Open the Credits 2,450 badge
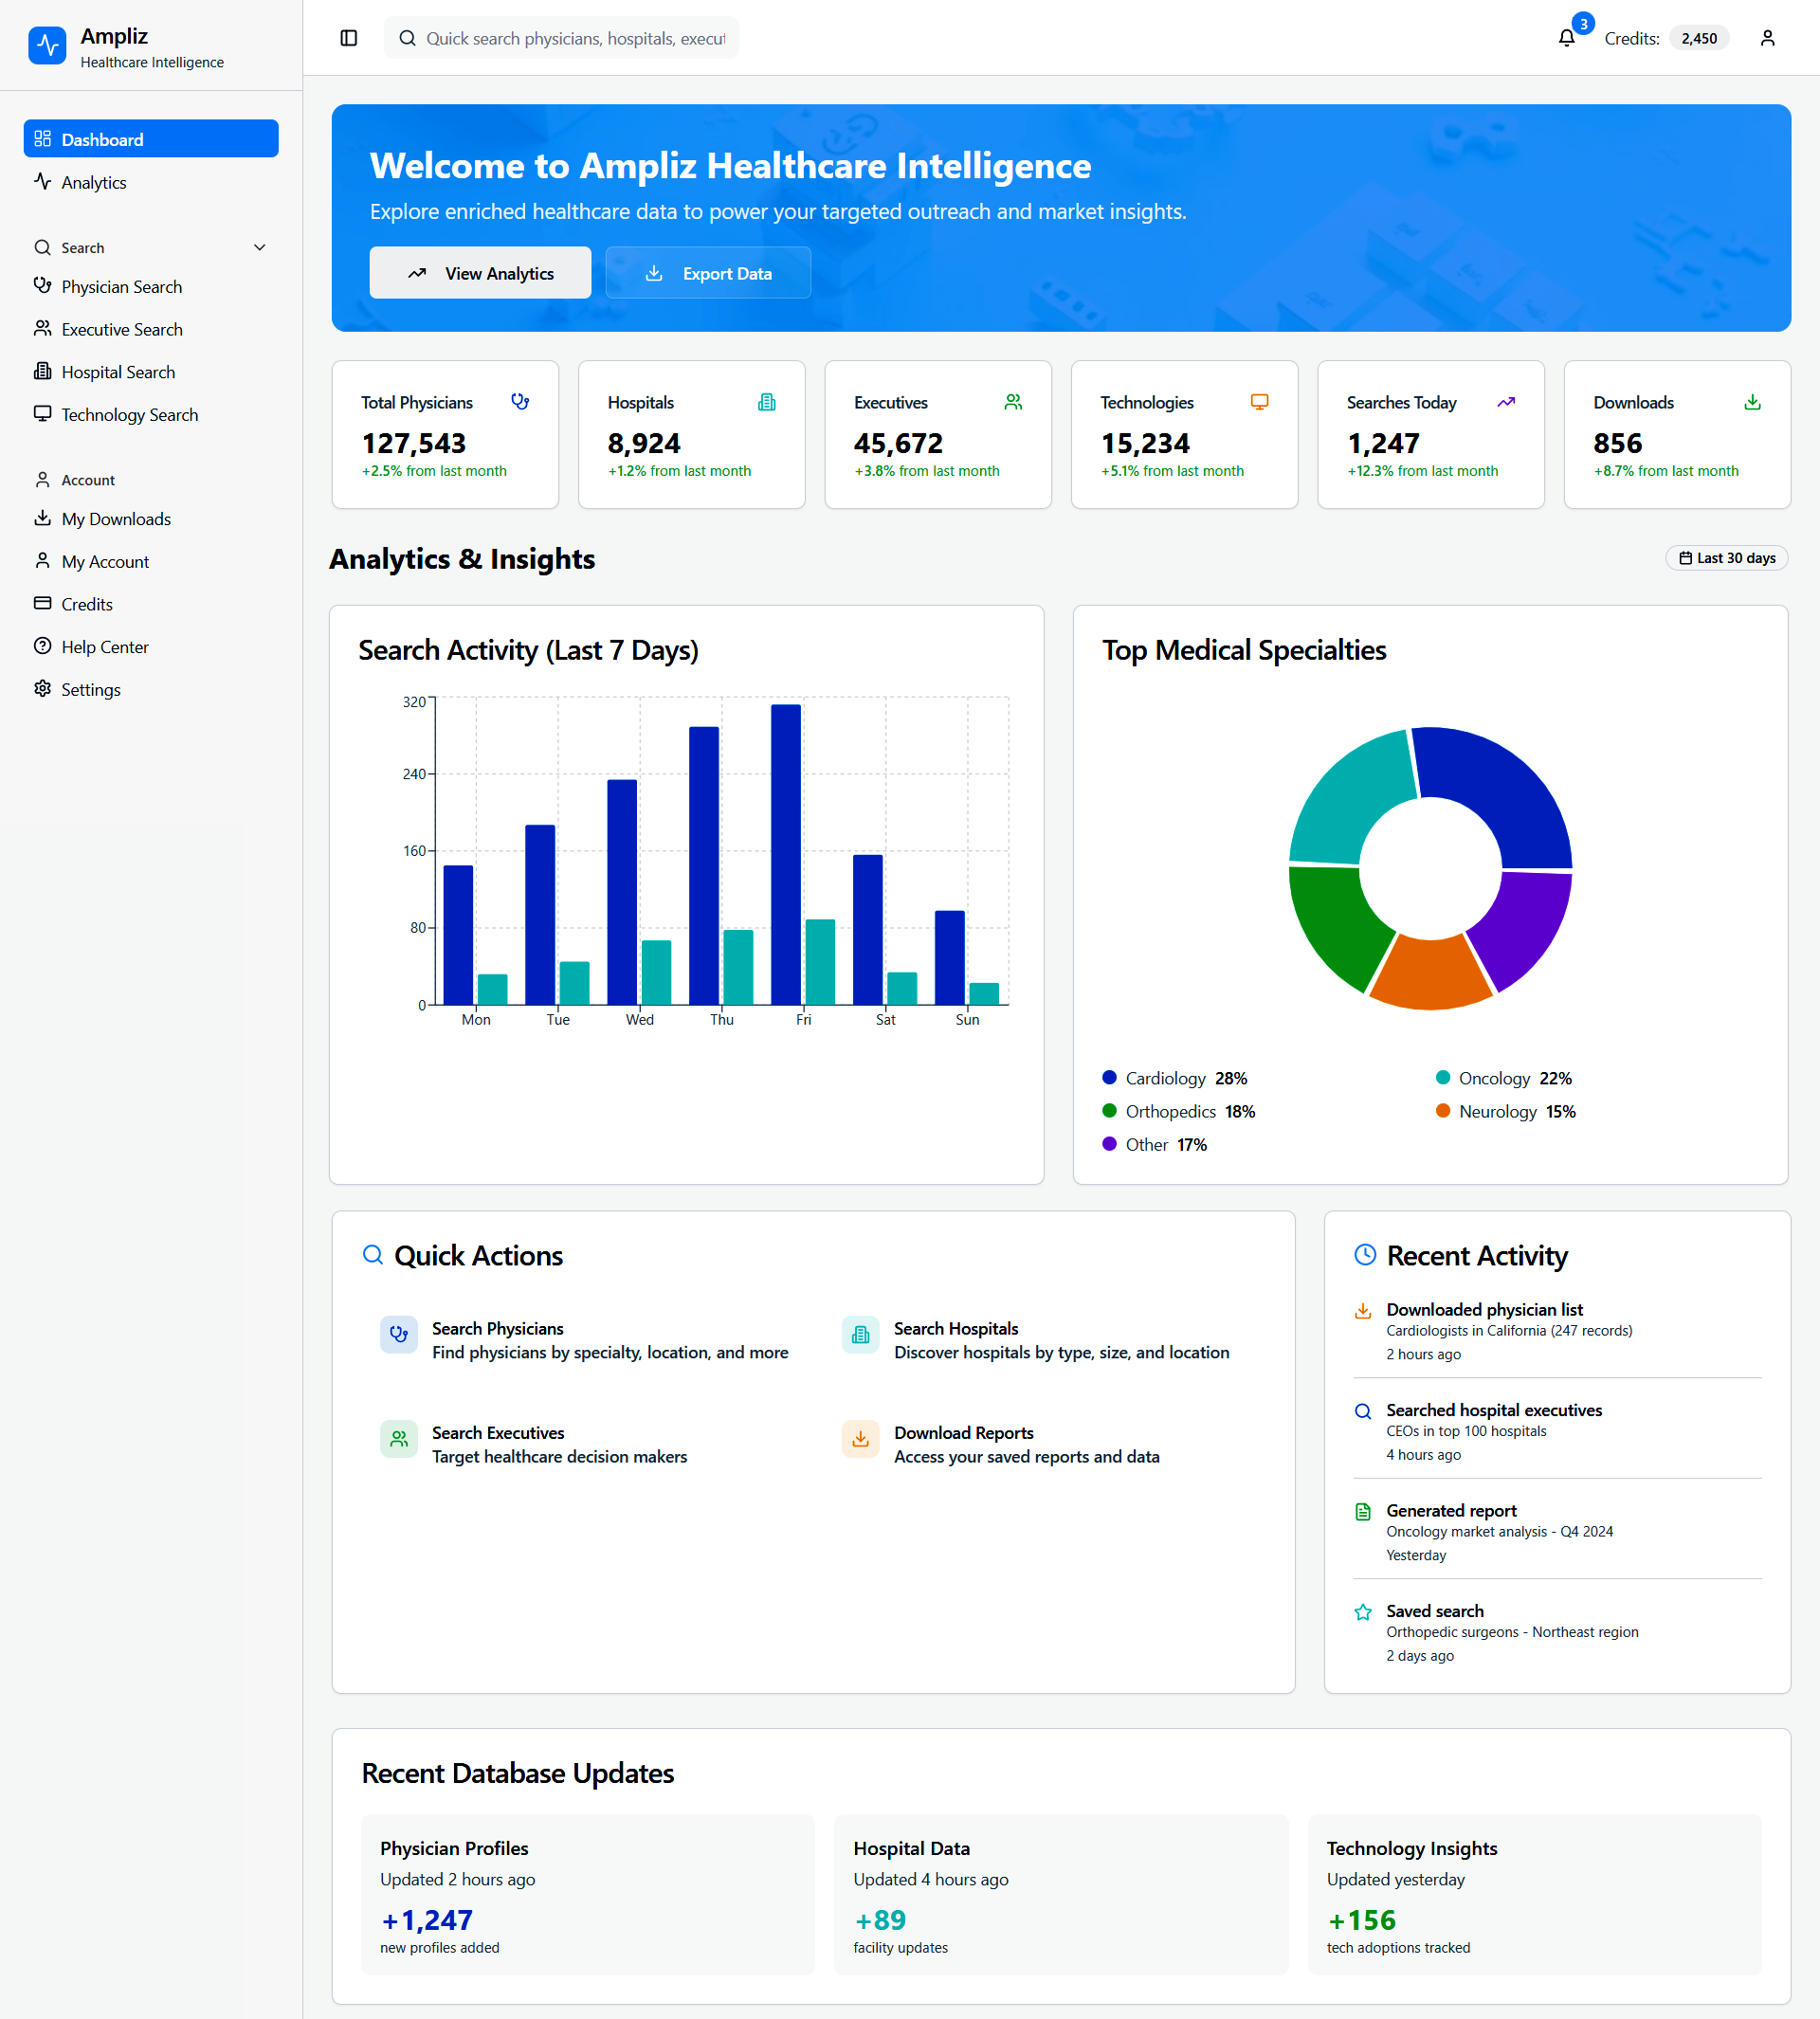Viewport: 1820px width, 2019px height. tap(1698, 38)
